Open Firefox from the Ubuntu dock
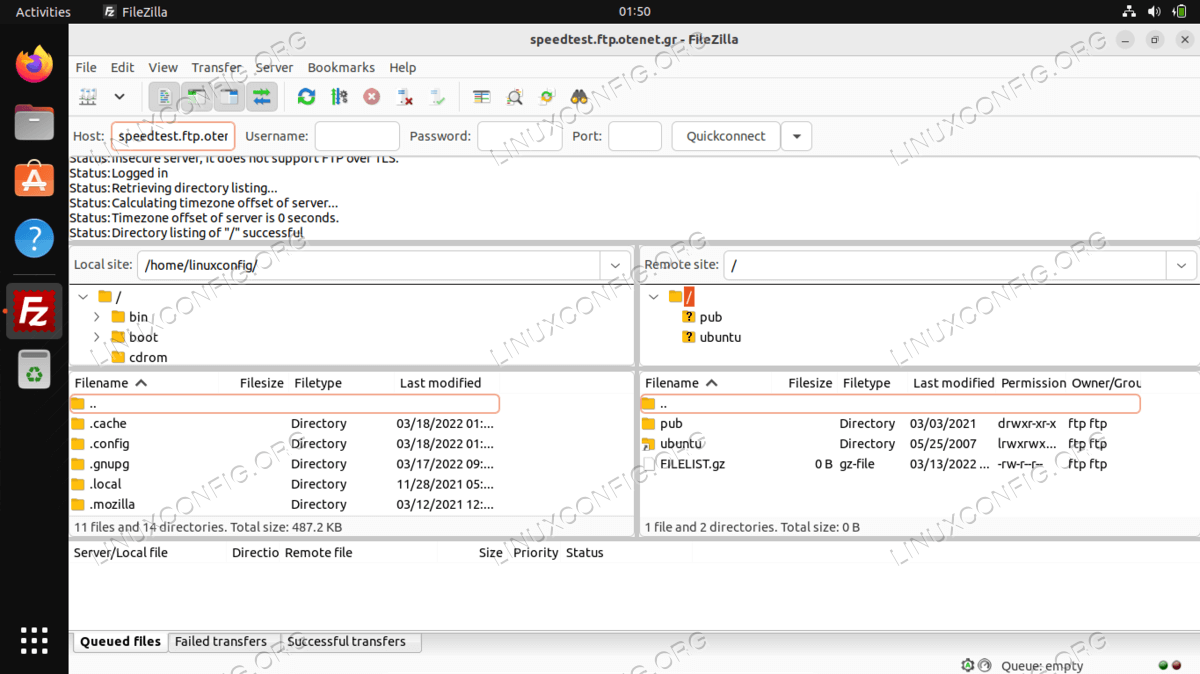 34,65
